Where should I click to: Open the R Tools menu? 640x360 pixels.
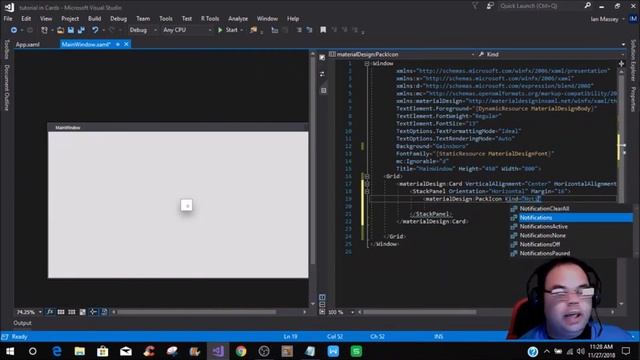(x=210, y=19)
